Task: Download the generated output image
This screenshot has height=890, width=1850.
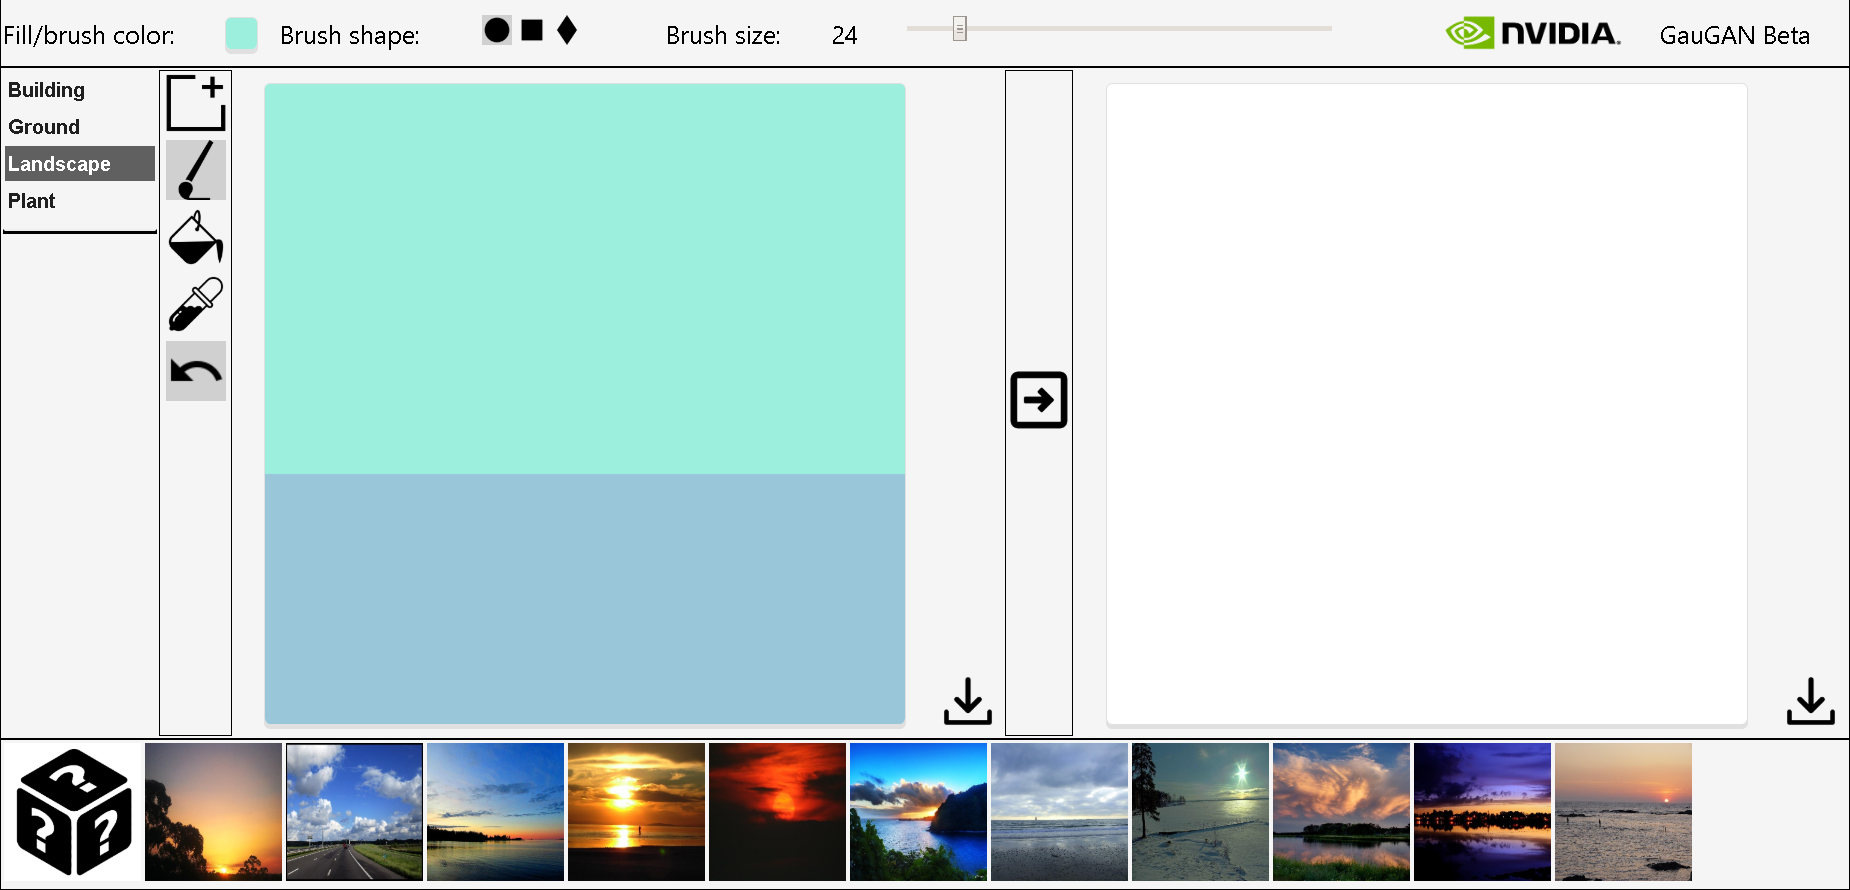Action: coord(1810,701)
